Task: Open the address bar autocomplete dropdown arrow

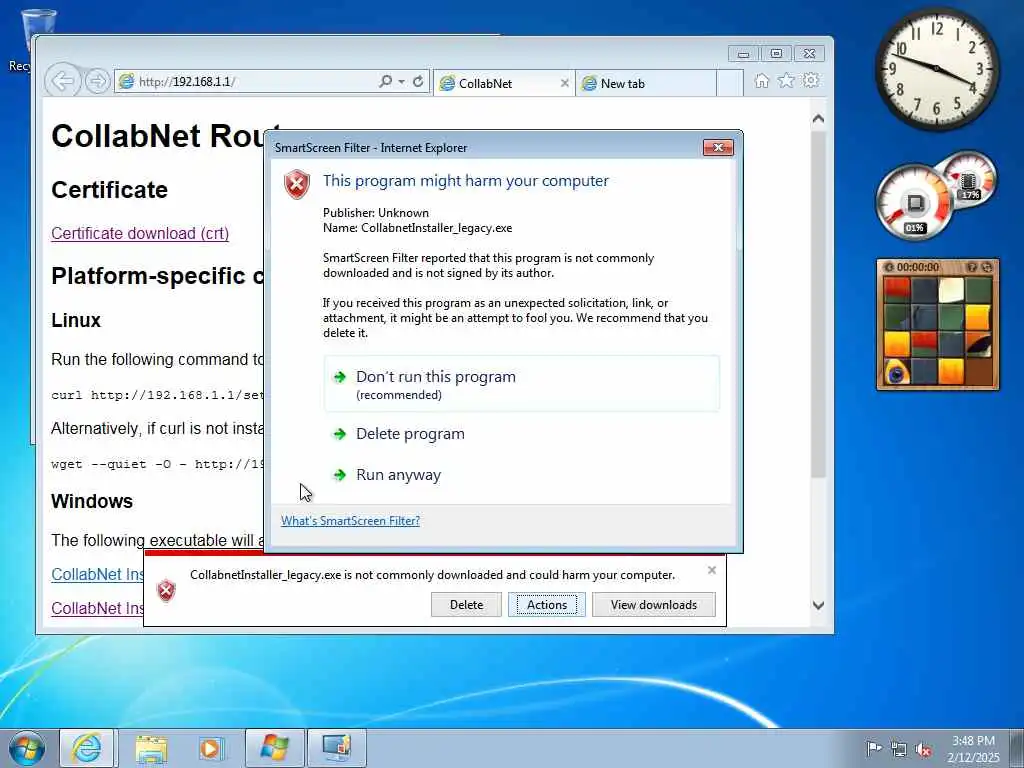Action: (x=402, y=82)
